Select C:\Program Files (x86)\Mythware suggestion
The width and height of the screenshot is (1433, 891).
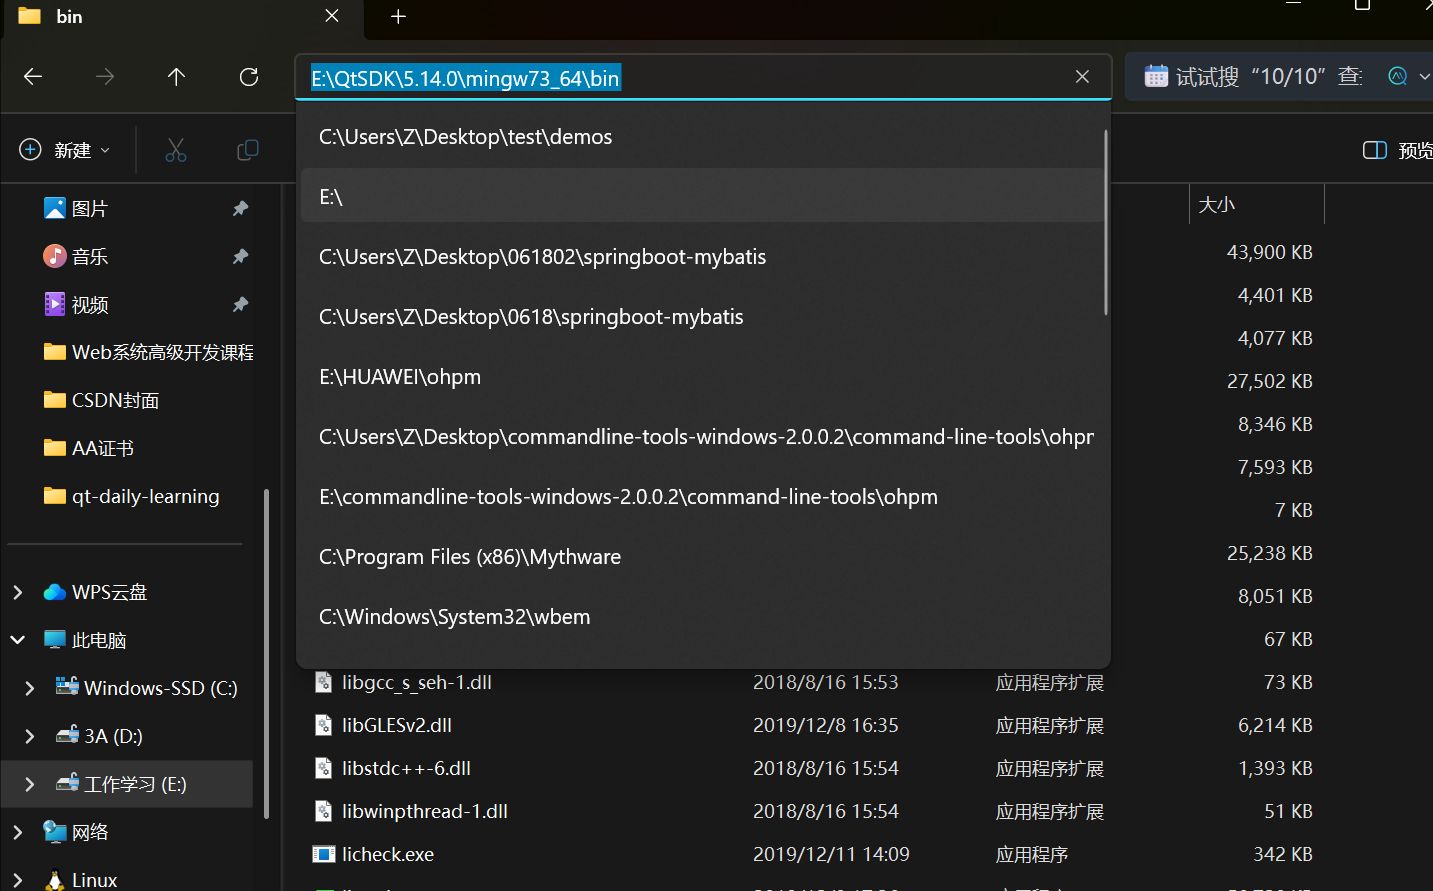(x=702, y=557)
